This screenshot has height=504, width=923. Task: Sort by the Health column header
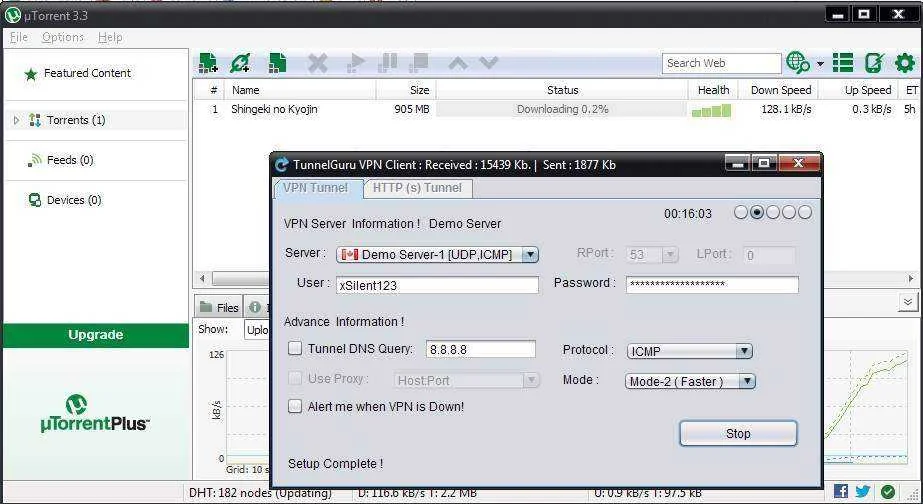(713, 90)
